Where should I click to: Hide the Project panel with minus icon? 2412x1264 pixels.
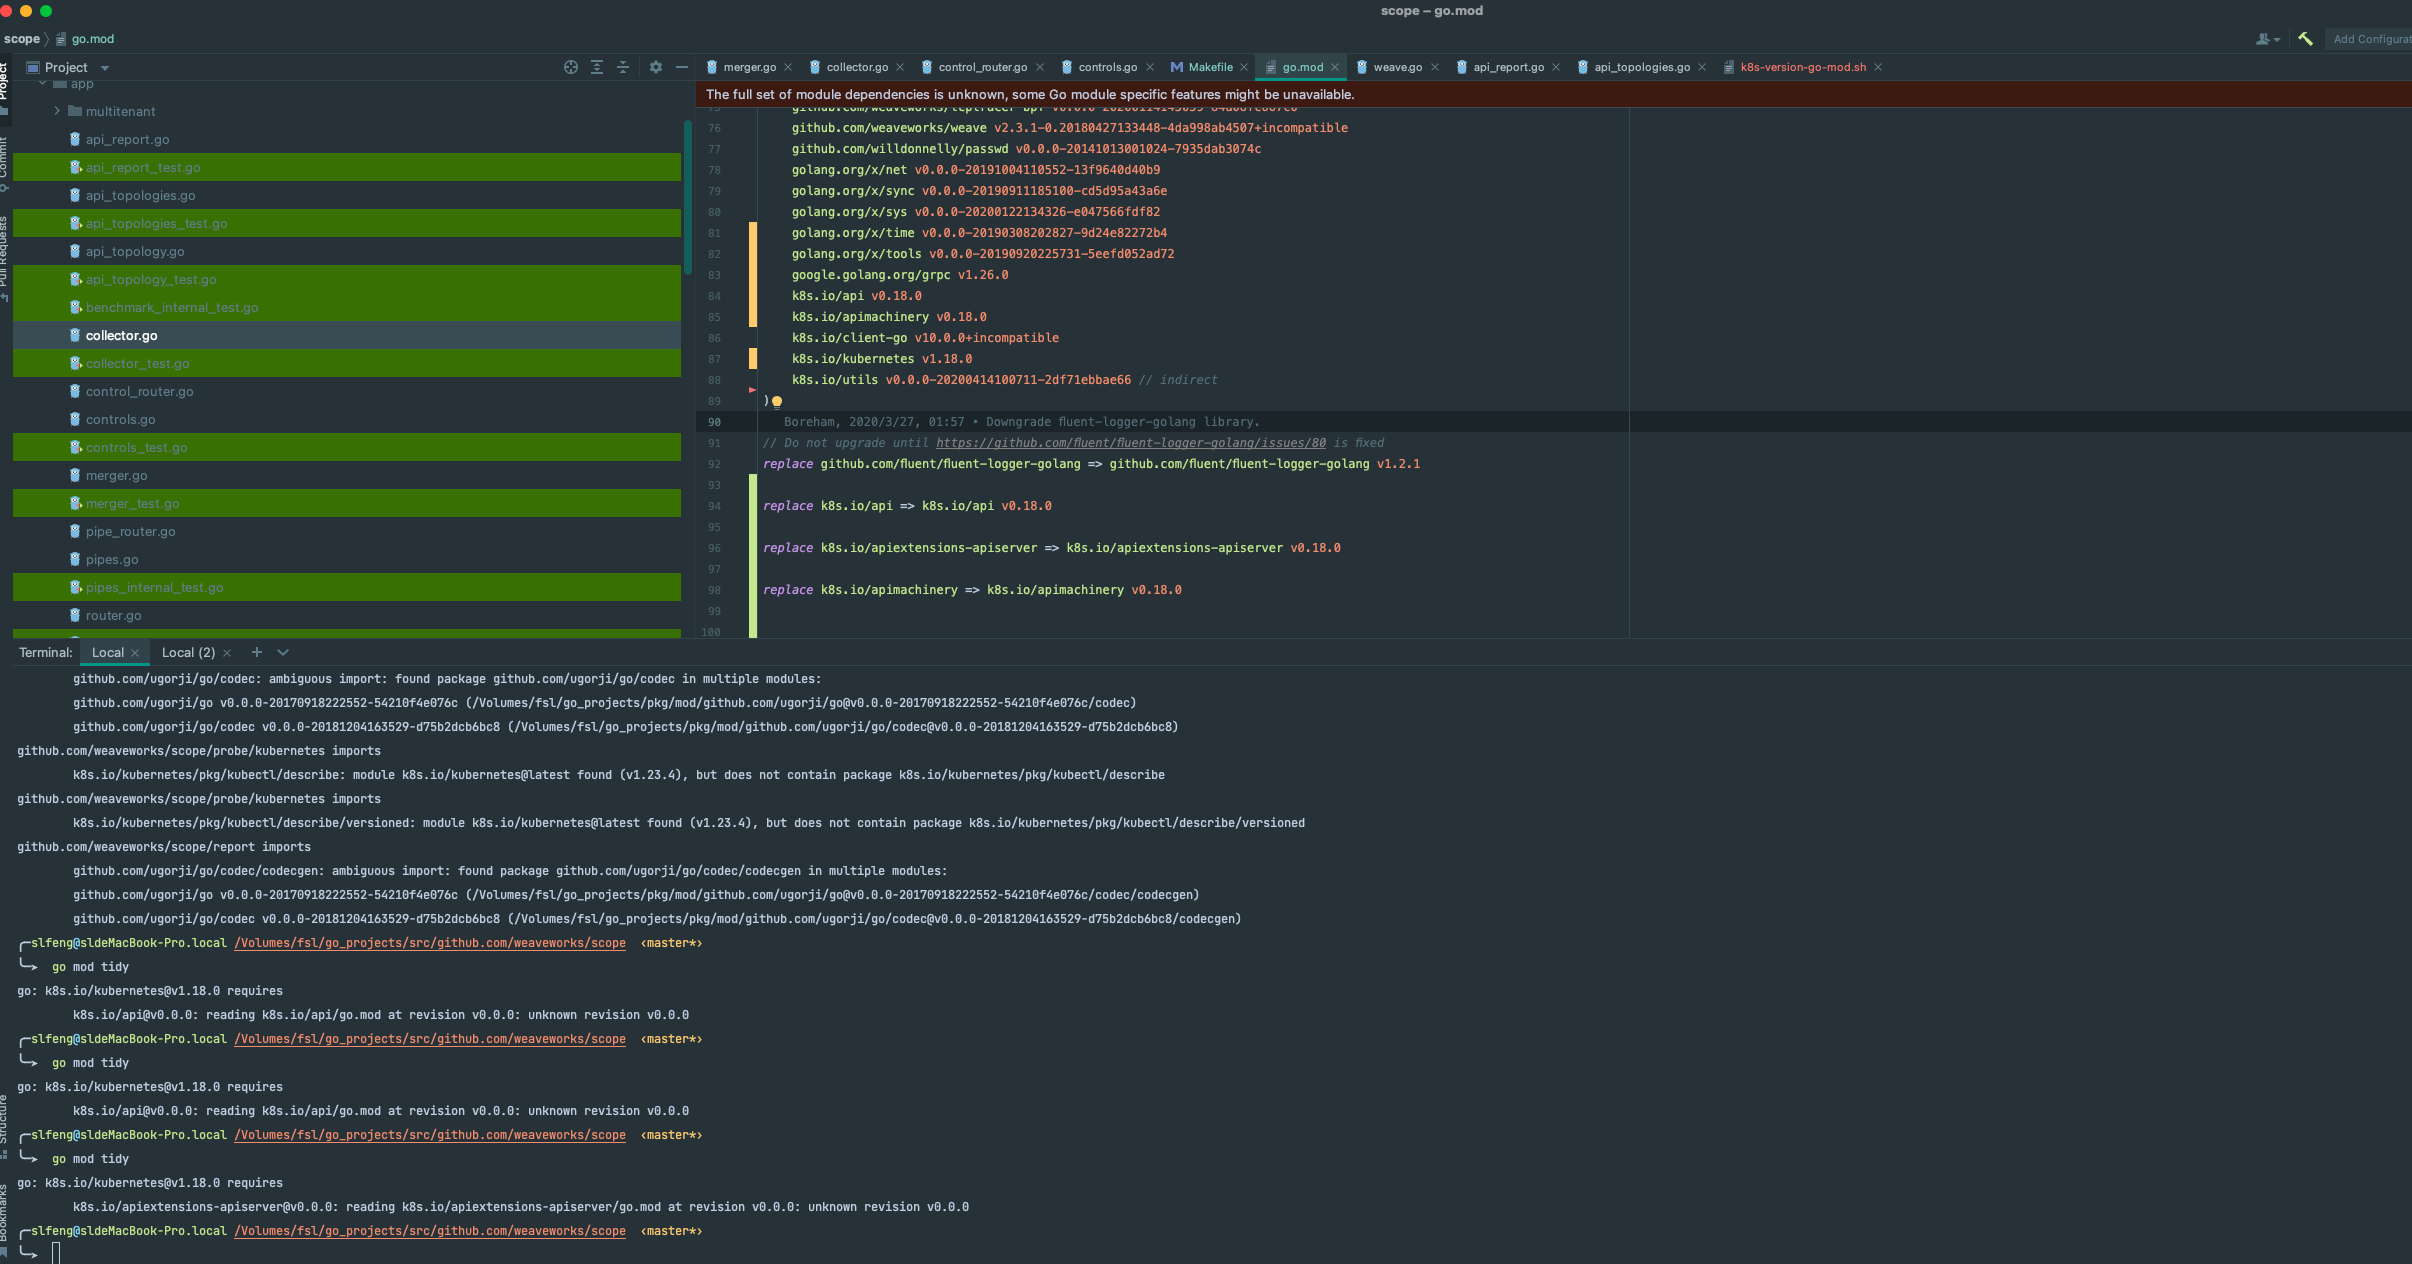(x=682, y=67)
